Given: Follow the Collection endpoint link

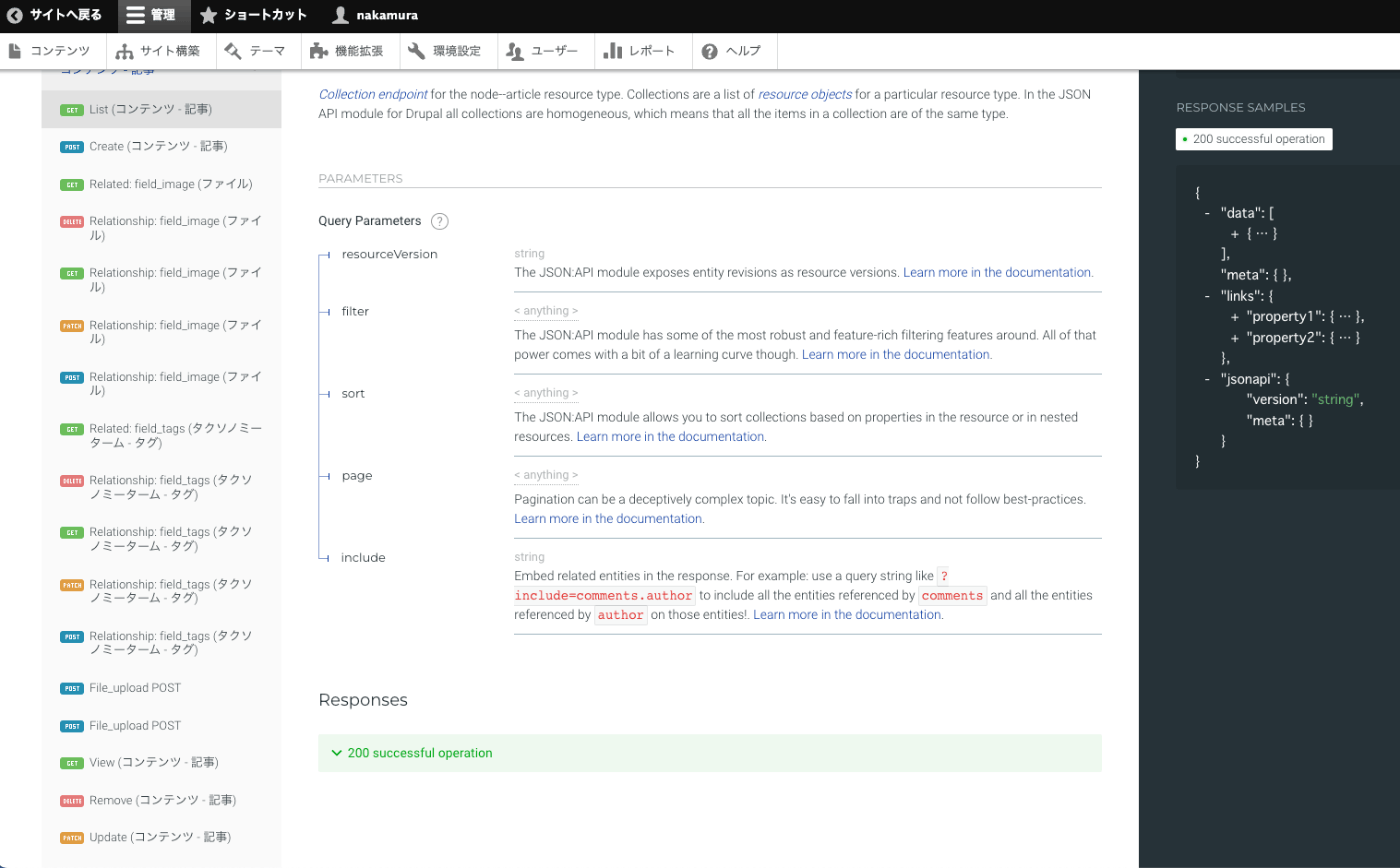Looking at the screenshot, I should click(373, 94).
